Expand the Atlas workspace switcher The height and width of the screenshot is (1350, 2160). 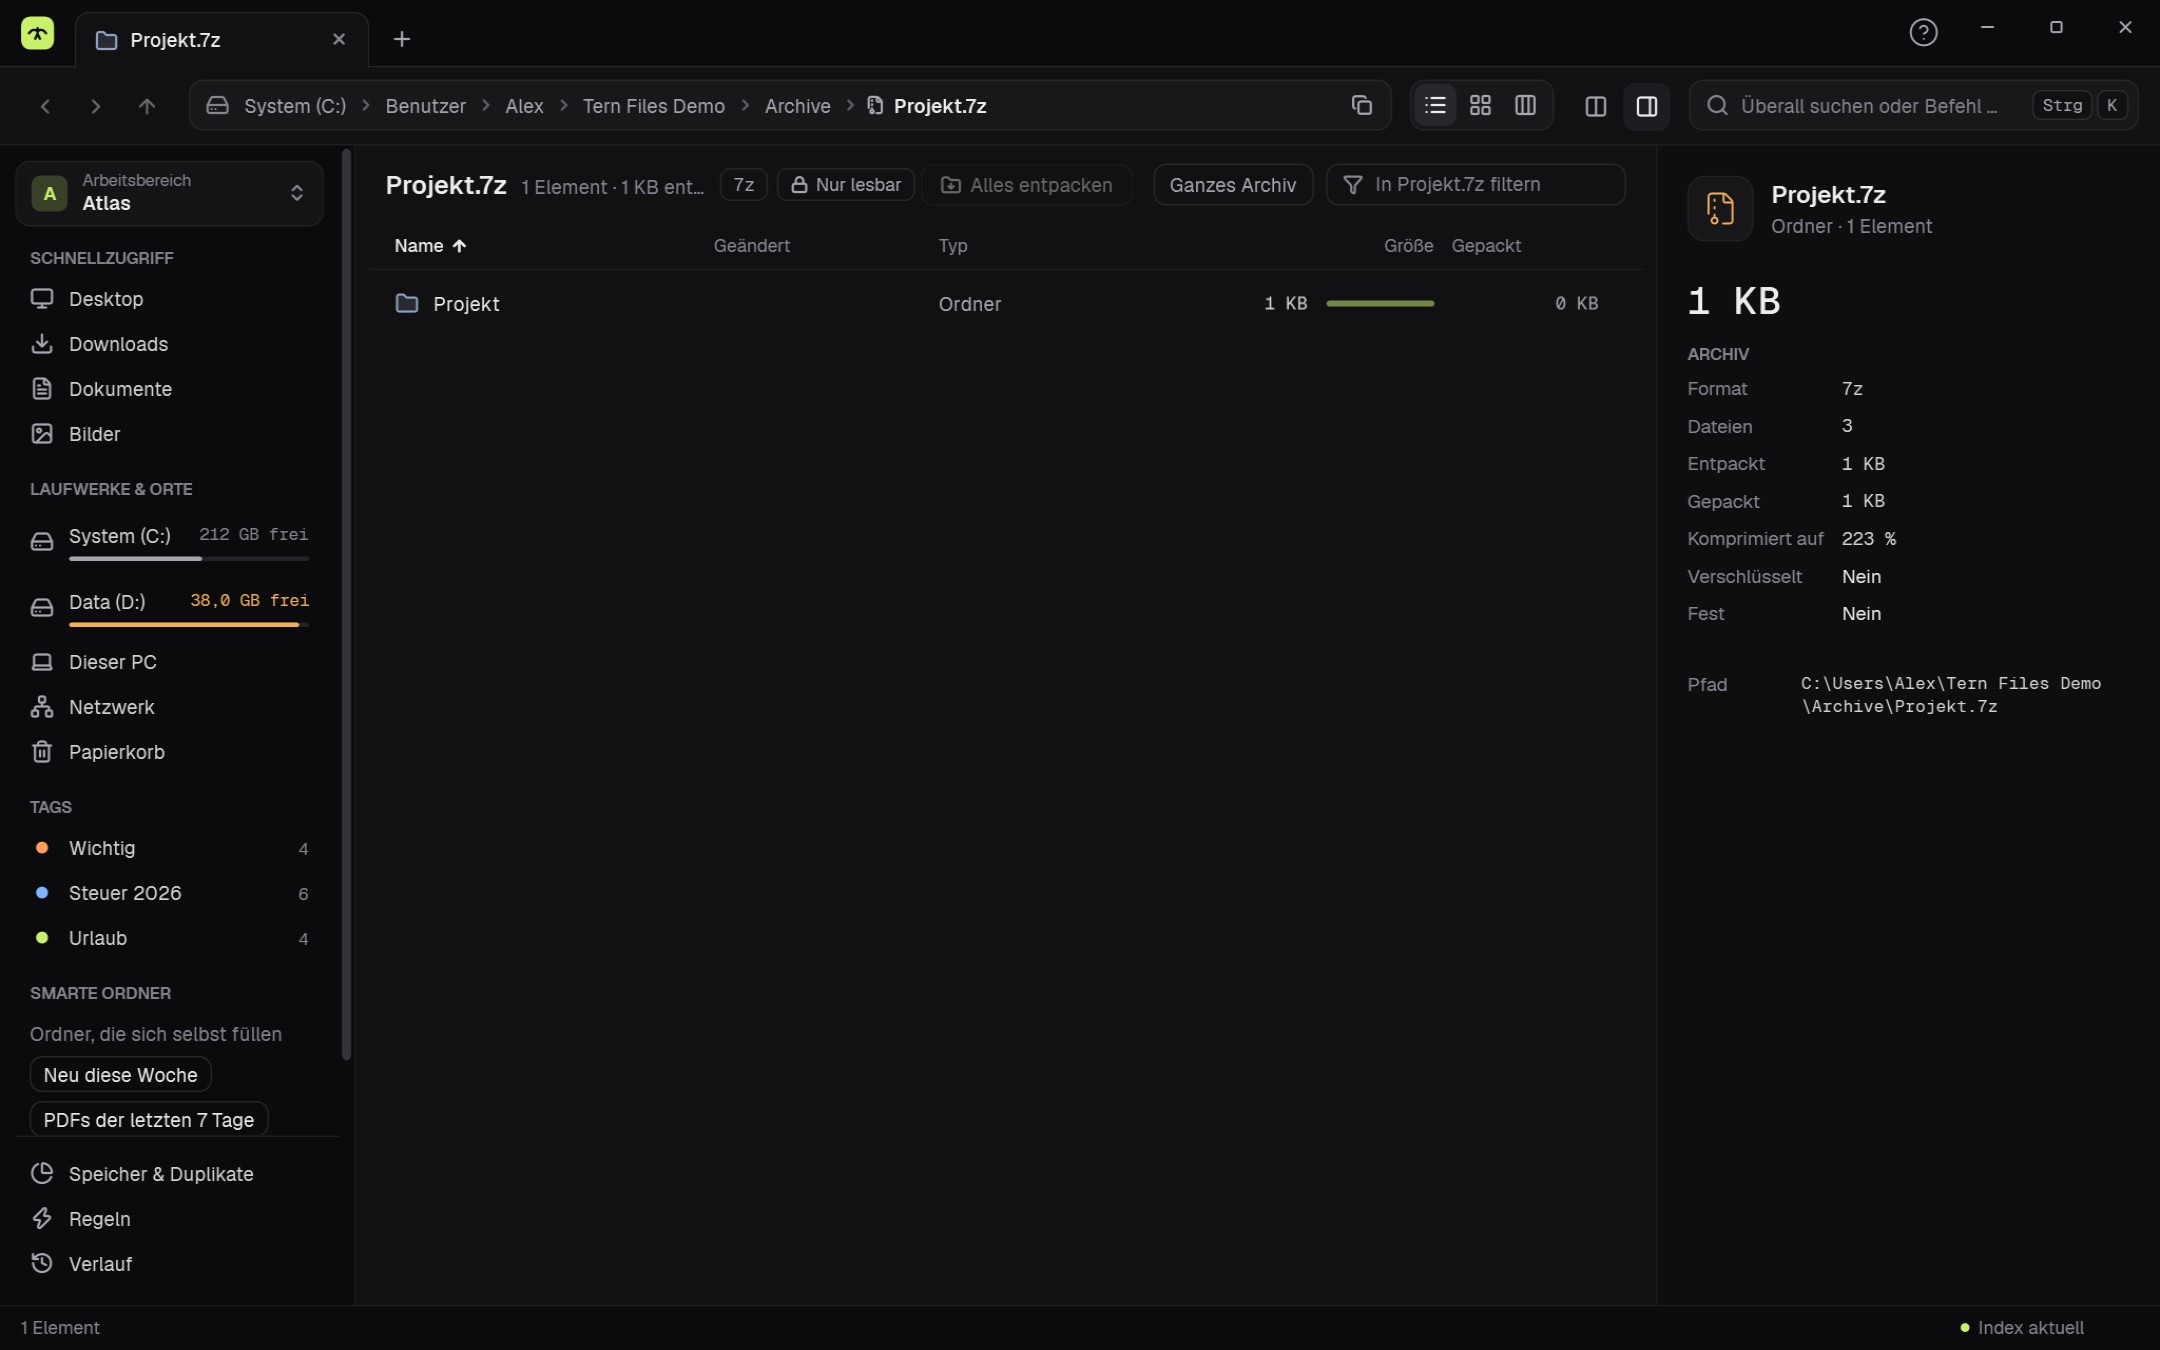[x=169, y=192]
